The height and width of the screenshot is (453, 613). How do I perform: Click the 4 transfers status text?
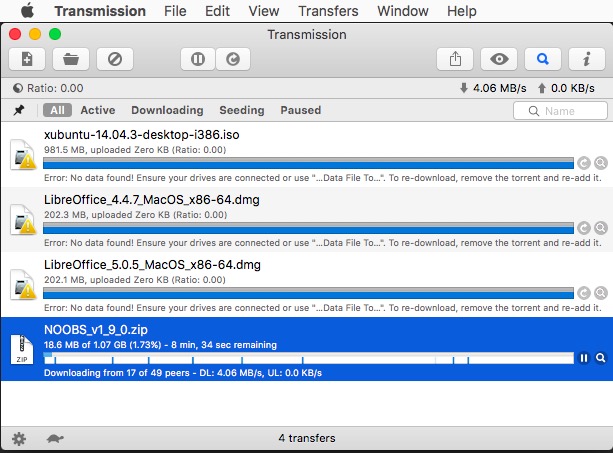pyautogui.click(x=307, y=438)
